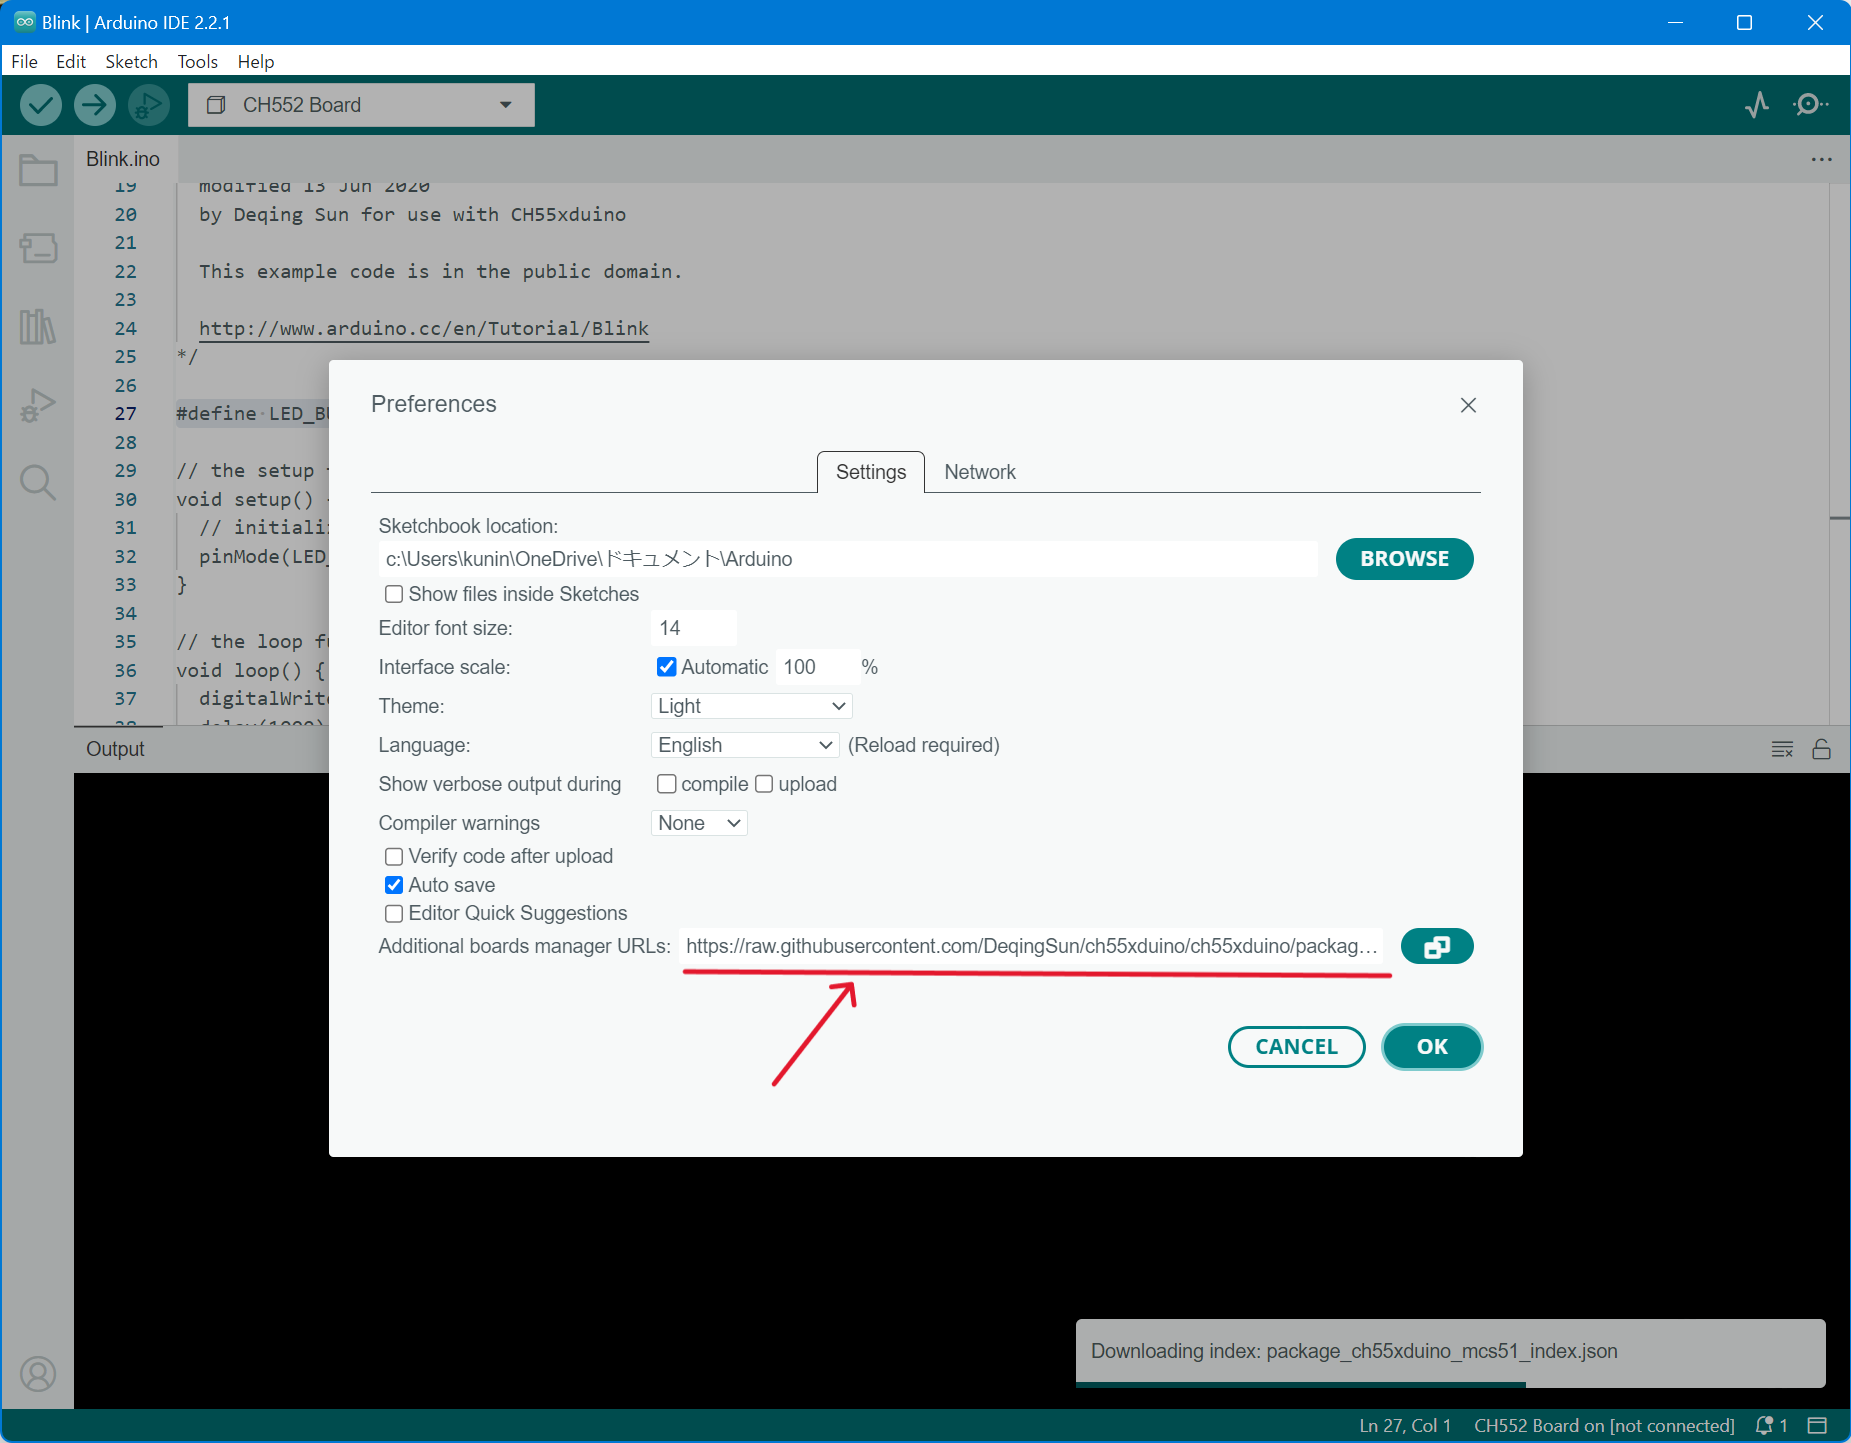Image resolution: width=1851 pixels, height=1443 pixels.
Task: Open the Language dropdown set to English
Action: click(745, 745)
